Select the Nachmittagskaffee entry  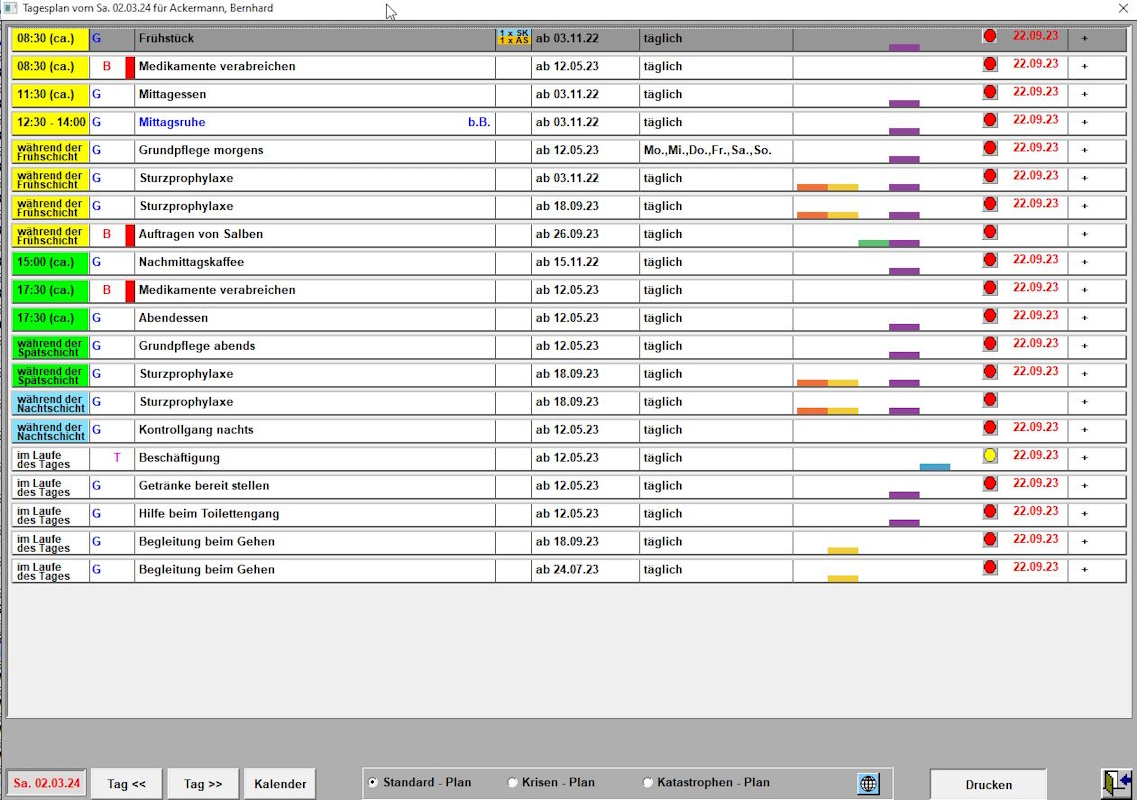click(191, 262)
